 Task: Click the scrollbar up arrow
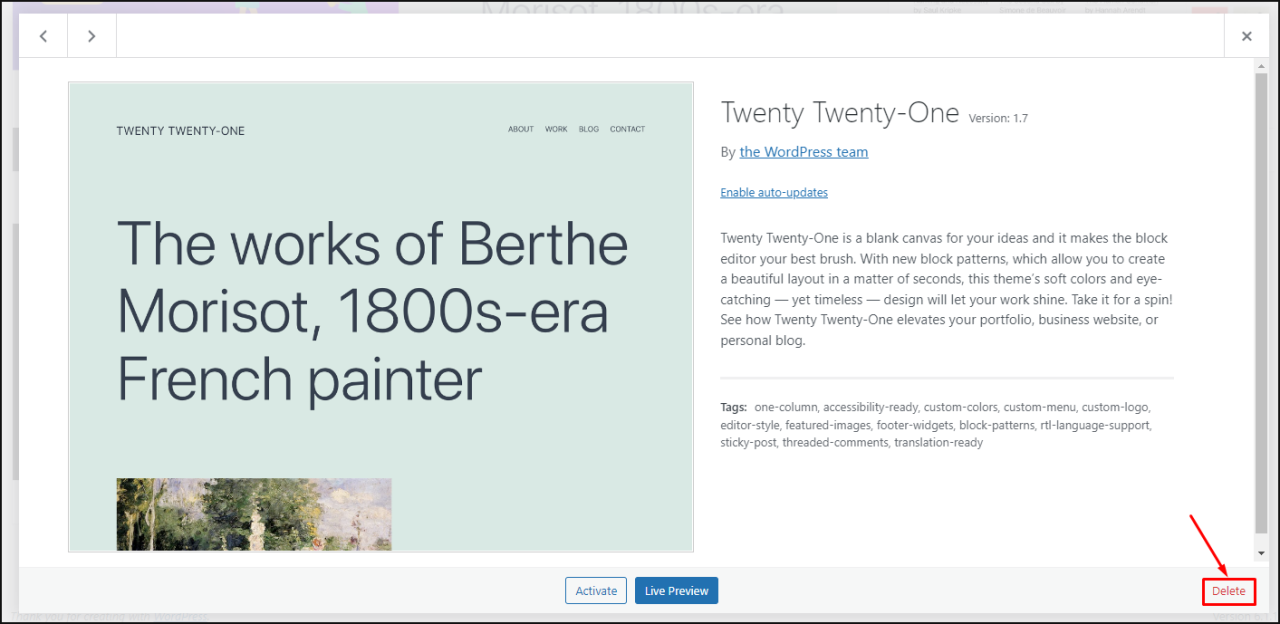[1261, 65]
